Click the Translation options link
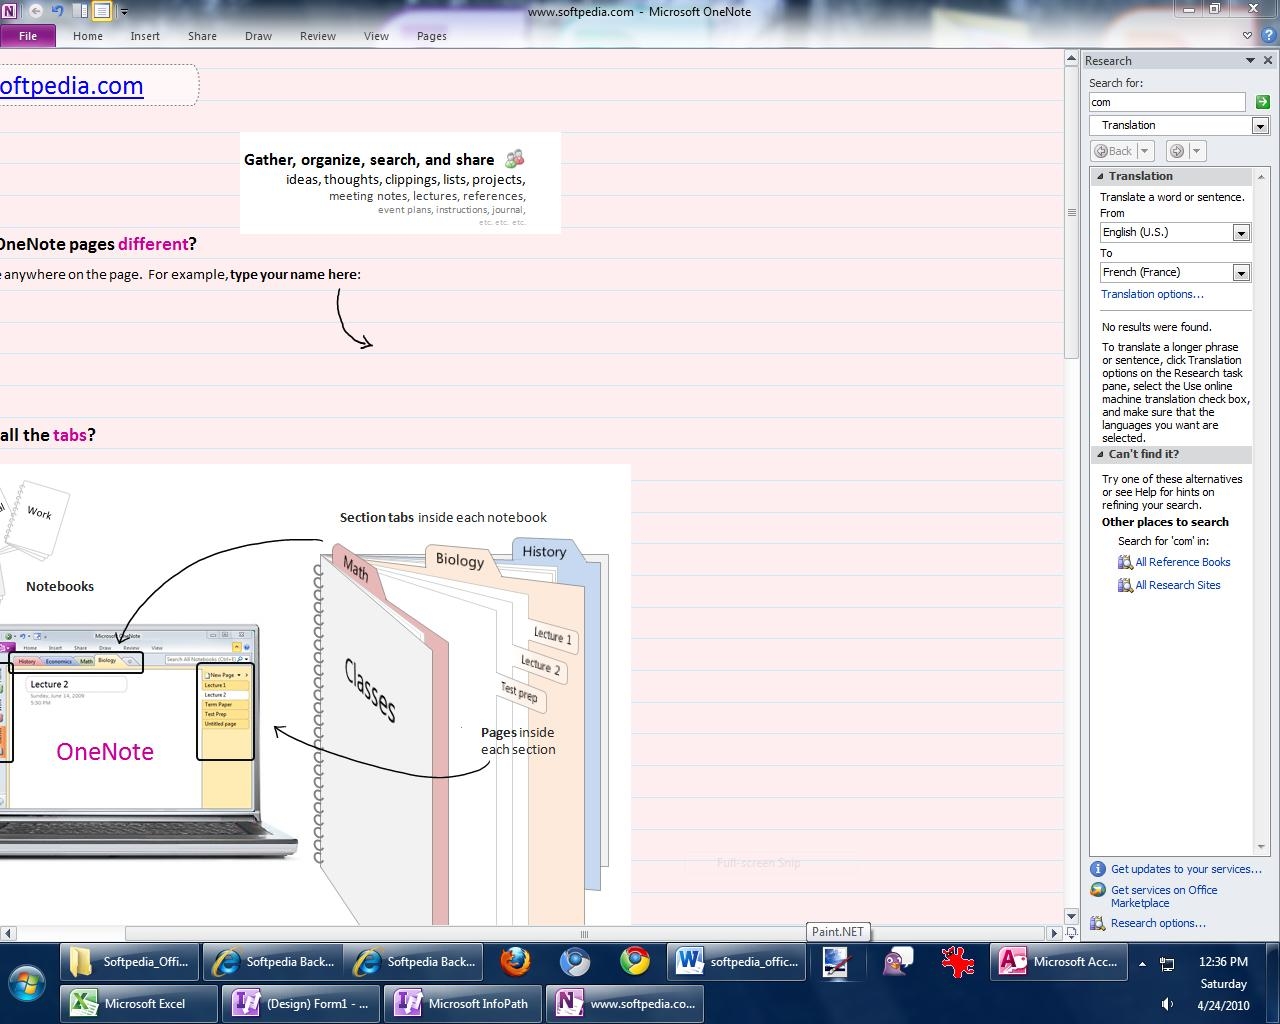Viewport: 1280px width, 1024px height. tap(1152, 294)
